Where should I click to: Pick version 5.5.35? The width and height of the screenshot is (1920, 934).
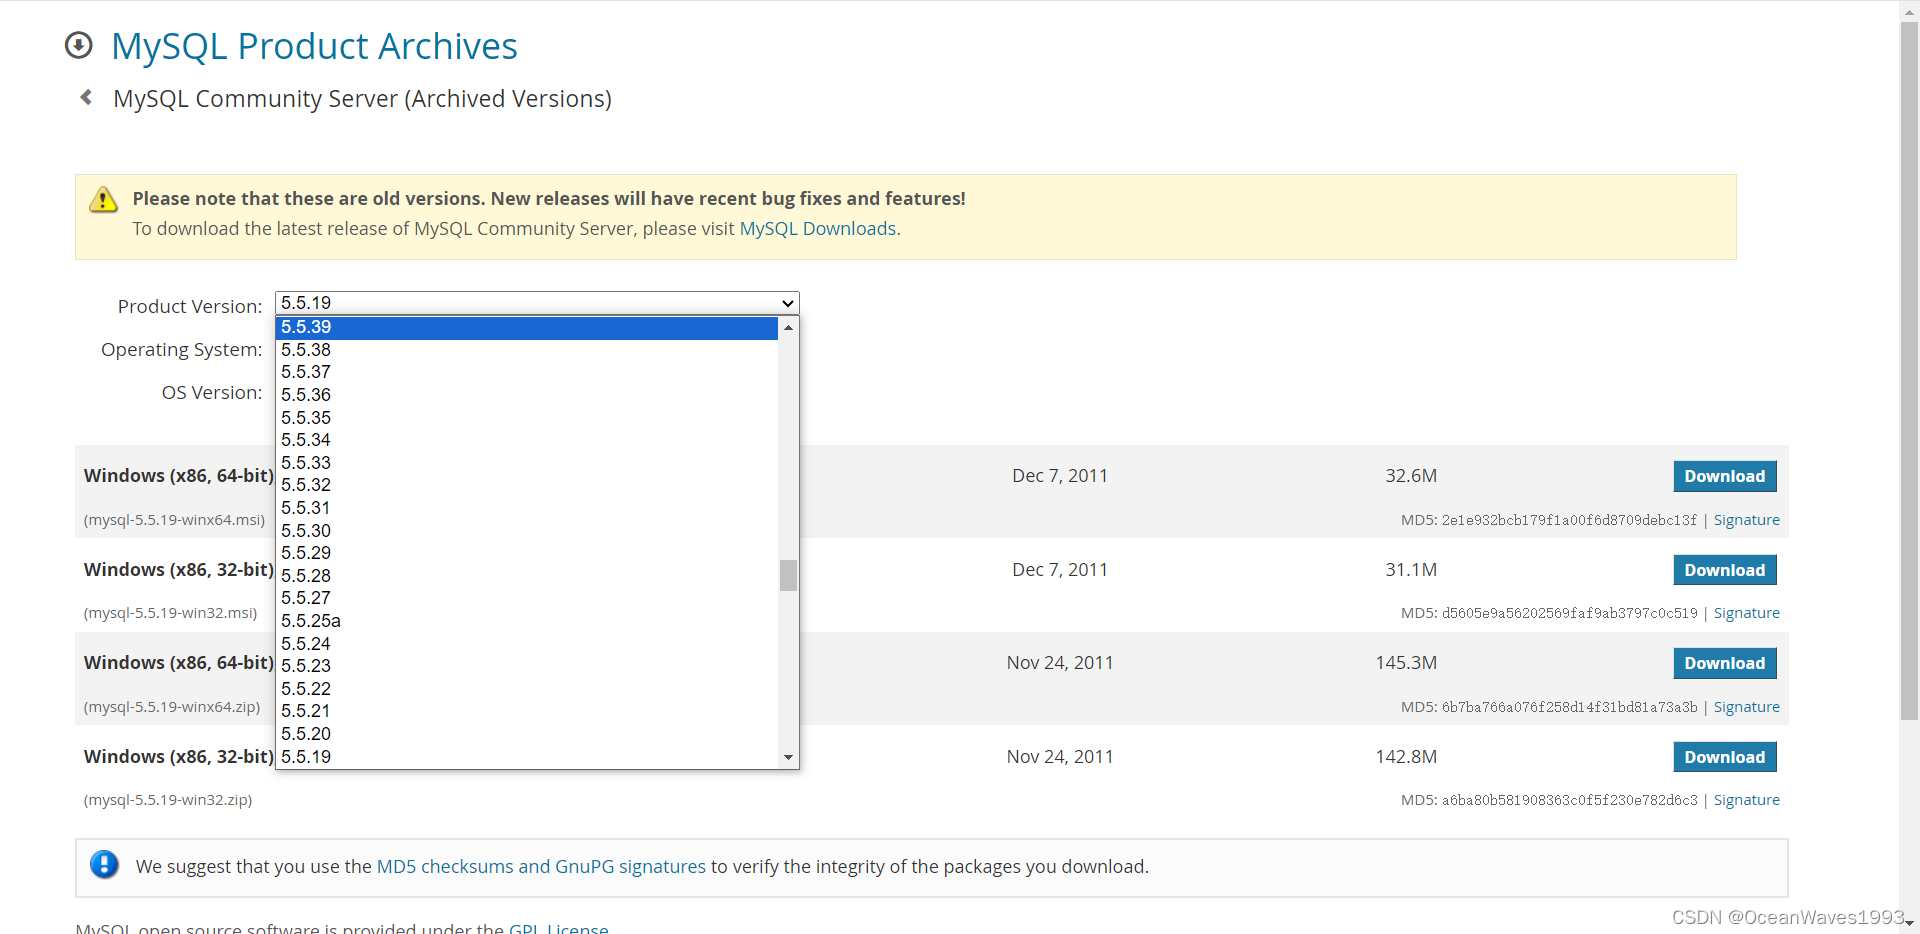point(527,418)
